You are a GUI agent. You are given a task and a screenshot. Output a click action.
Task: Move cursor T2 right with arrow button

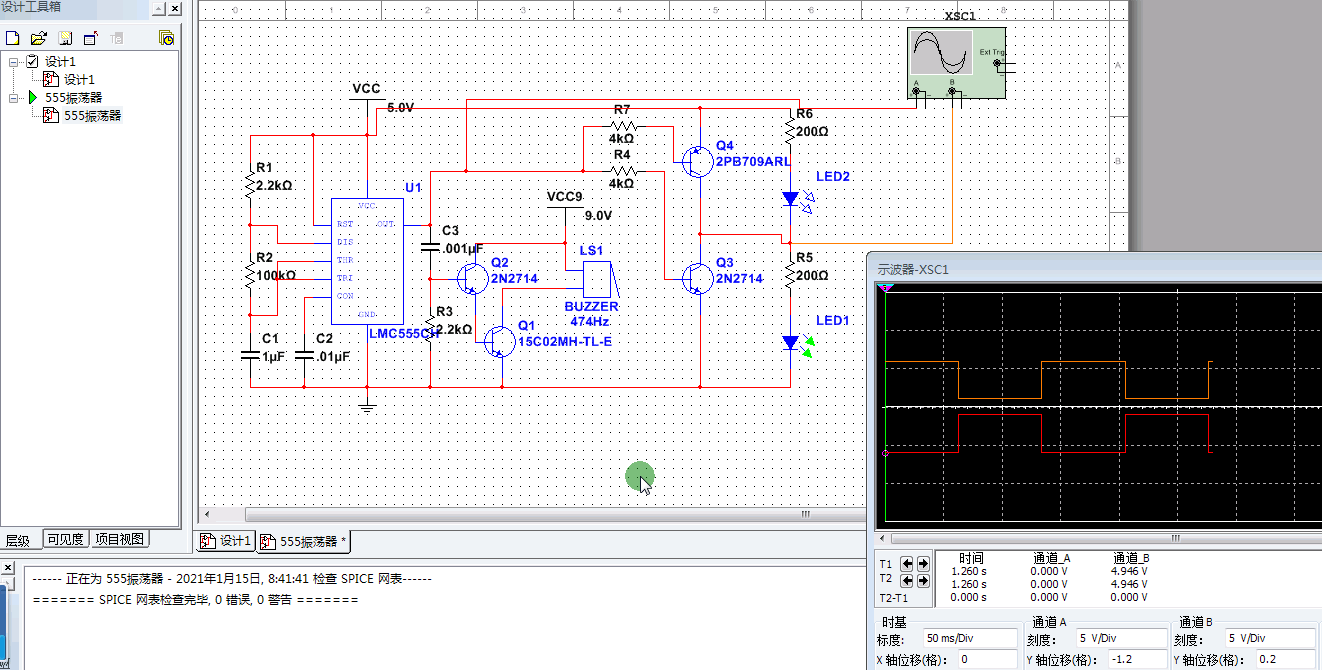[x=923, y=580]
